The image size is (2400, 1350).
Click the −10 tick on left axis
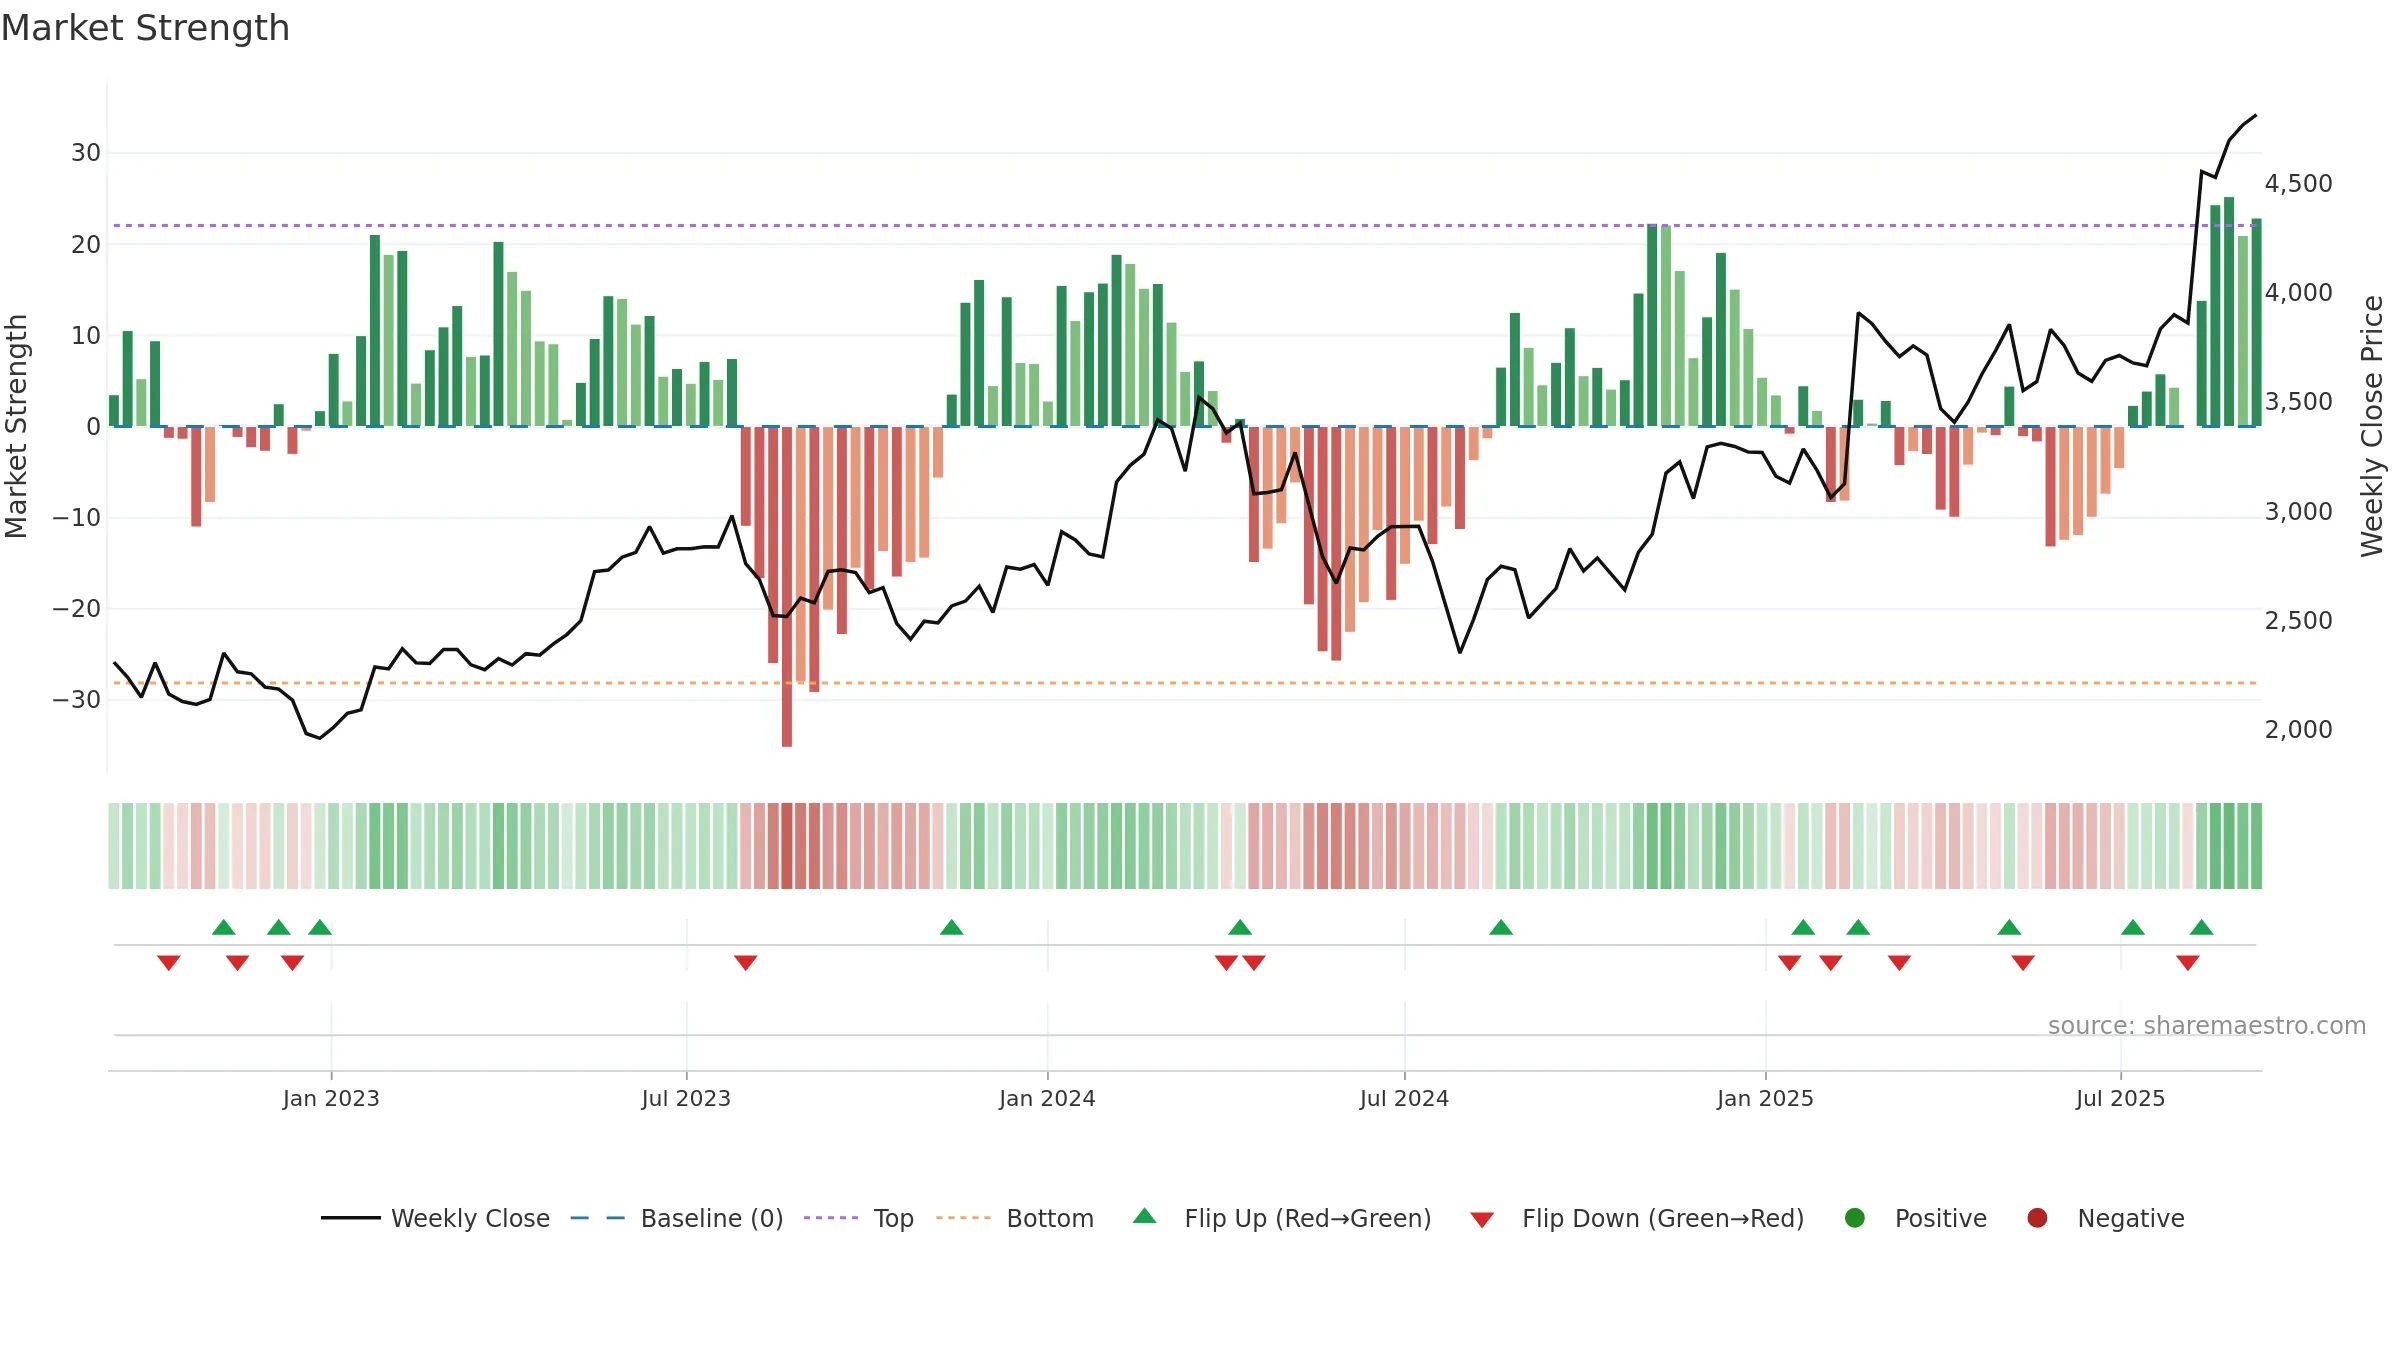(77, 517)
